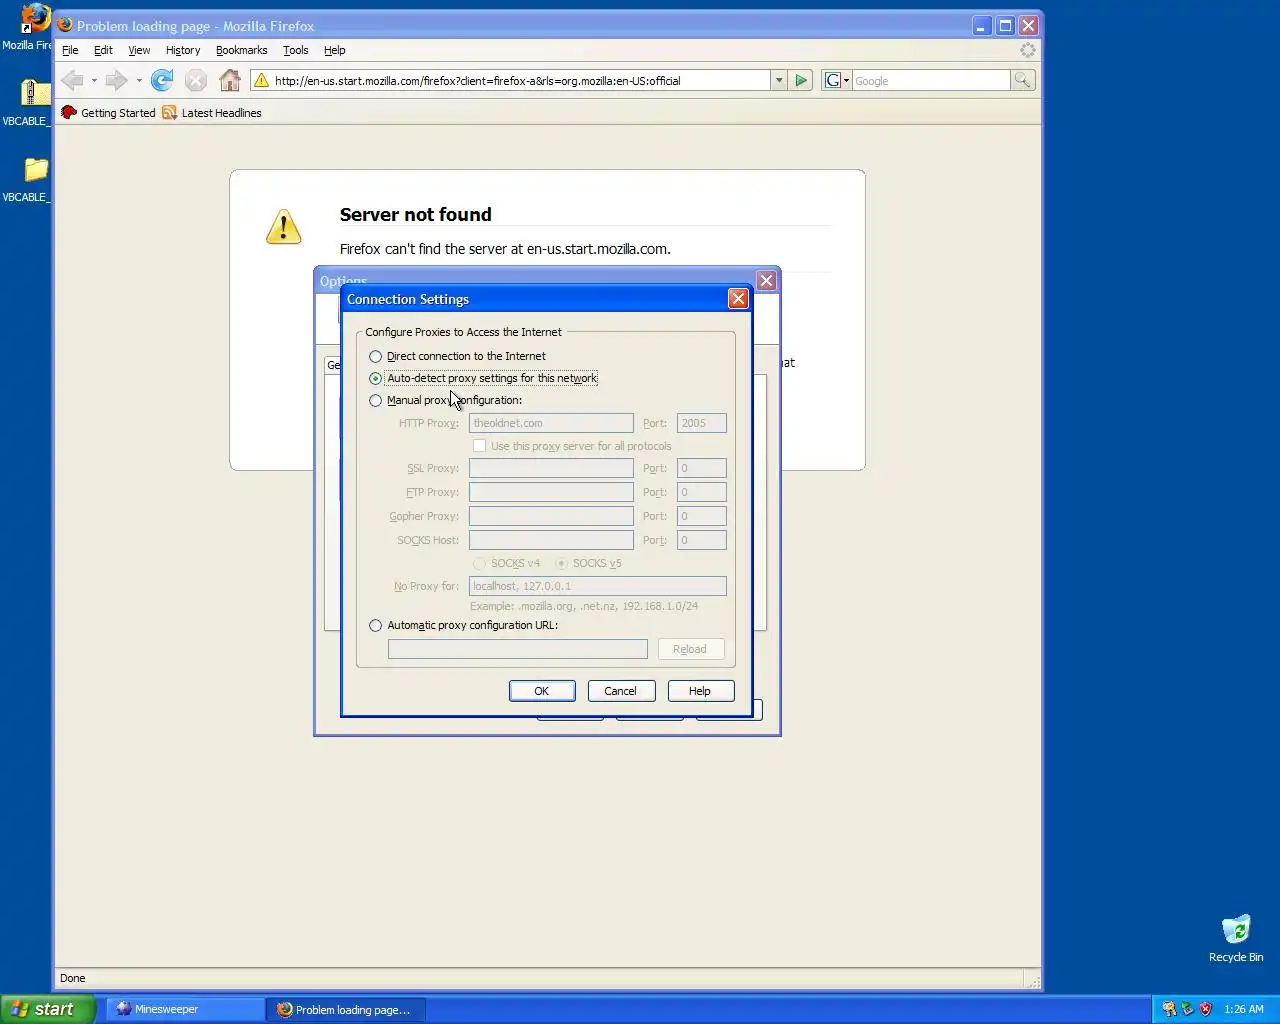1280x1024 pixels.
Task: Toggle Use this proxy server for all protocols
Action: coord(479,446)
